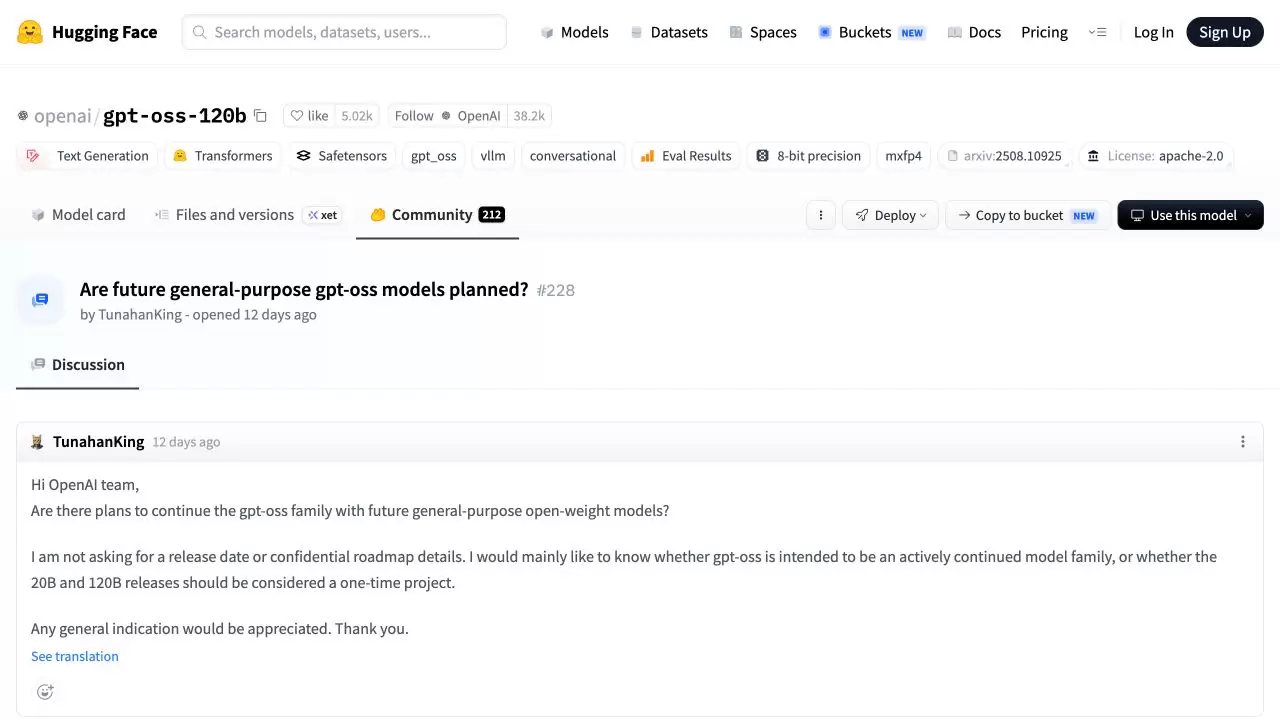Viewport: 1280px width, 720px height.
Task: Select the gpt_oss tag
Action: tap(434, 156)
